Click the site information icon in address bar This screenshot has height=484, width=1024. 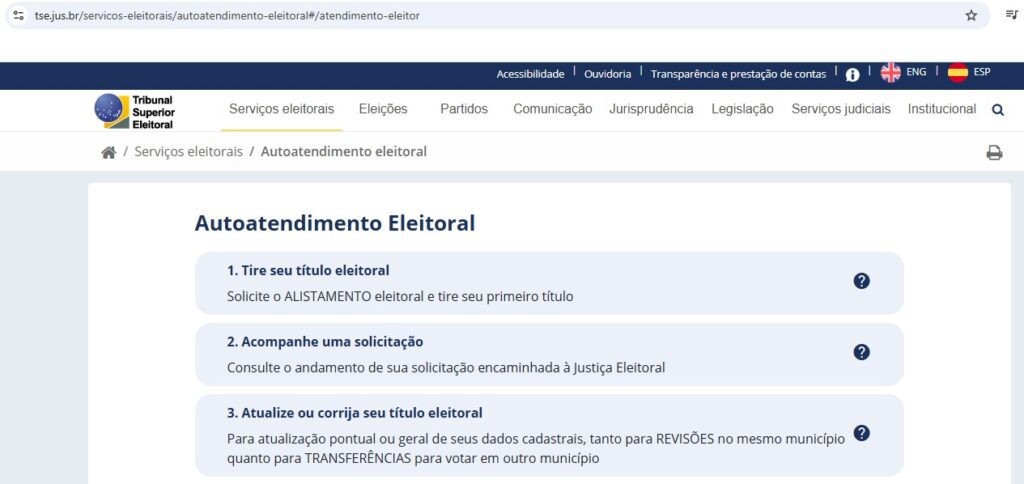point(18,15)
